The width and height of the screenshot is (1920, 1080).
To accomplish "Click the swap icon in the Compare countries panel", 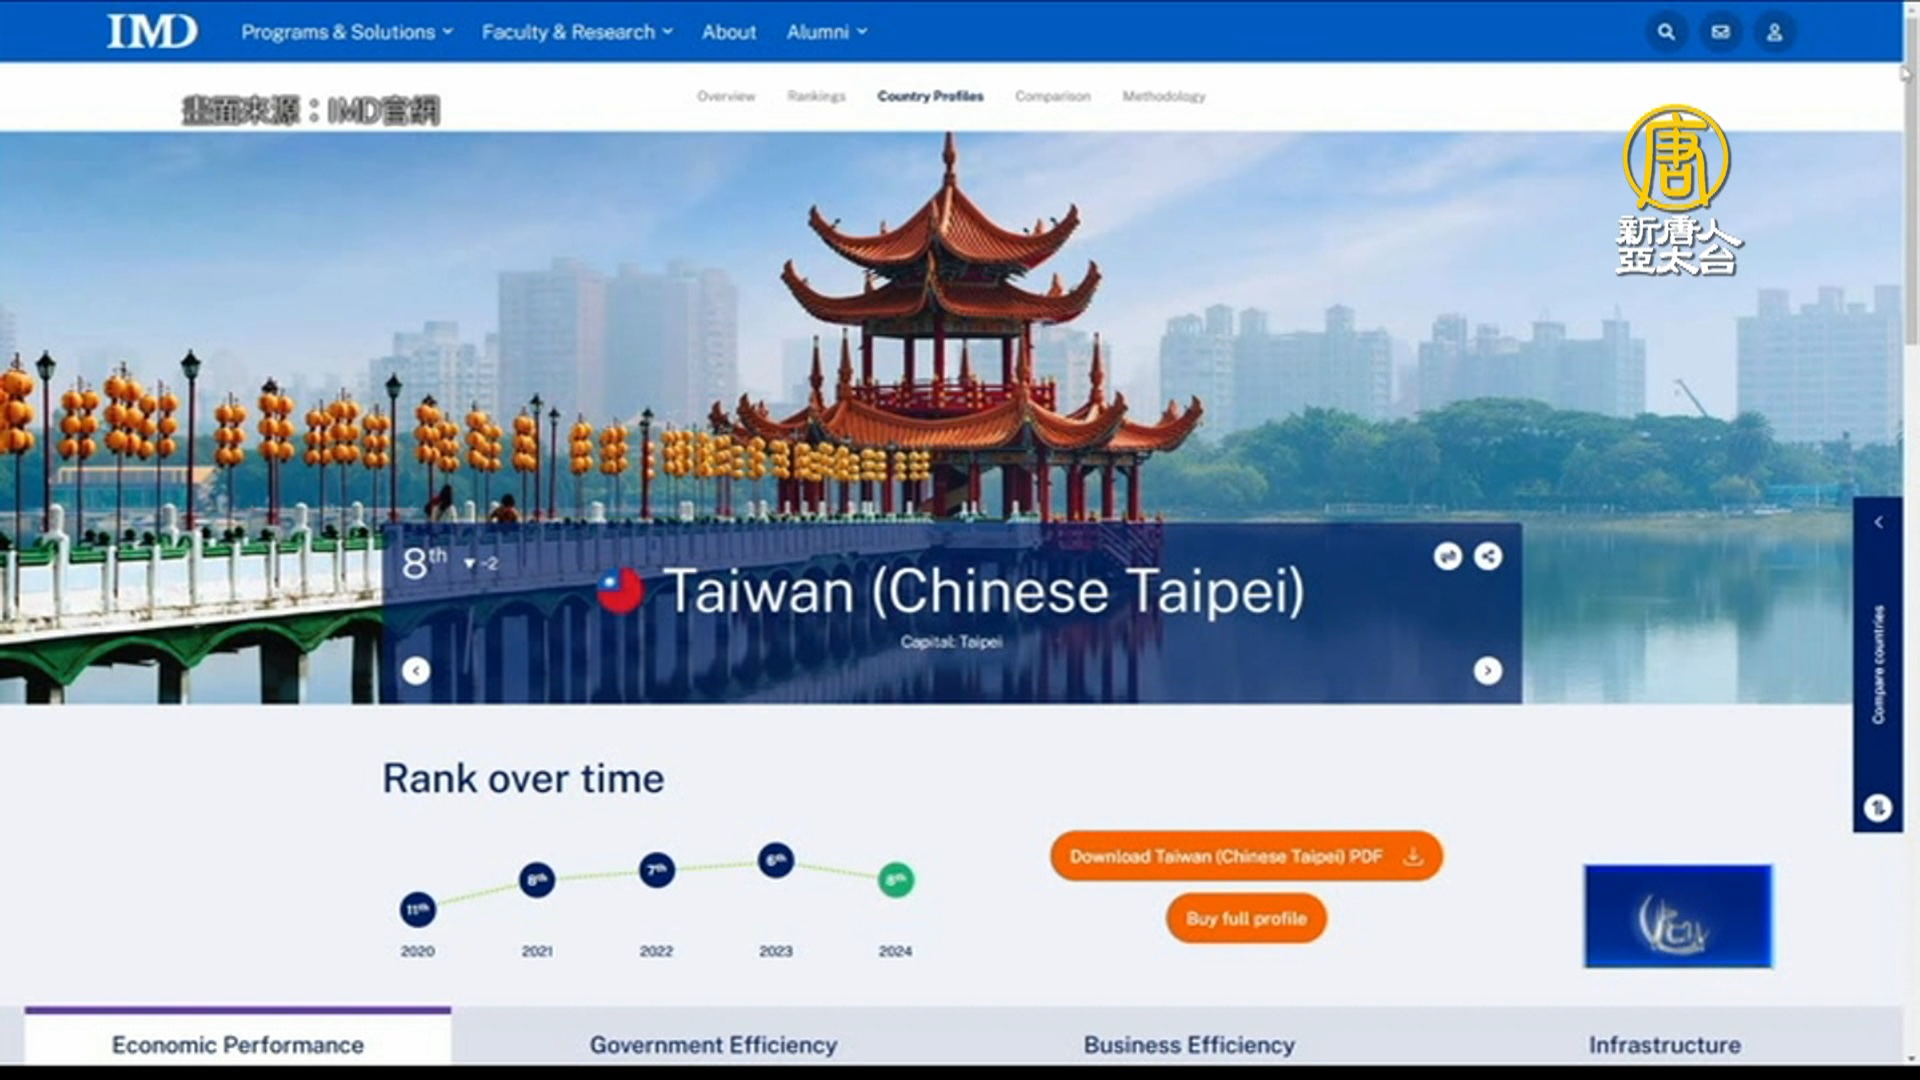I will tap(1878, 807).
